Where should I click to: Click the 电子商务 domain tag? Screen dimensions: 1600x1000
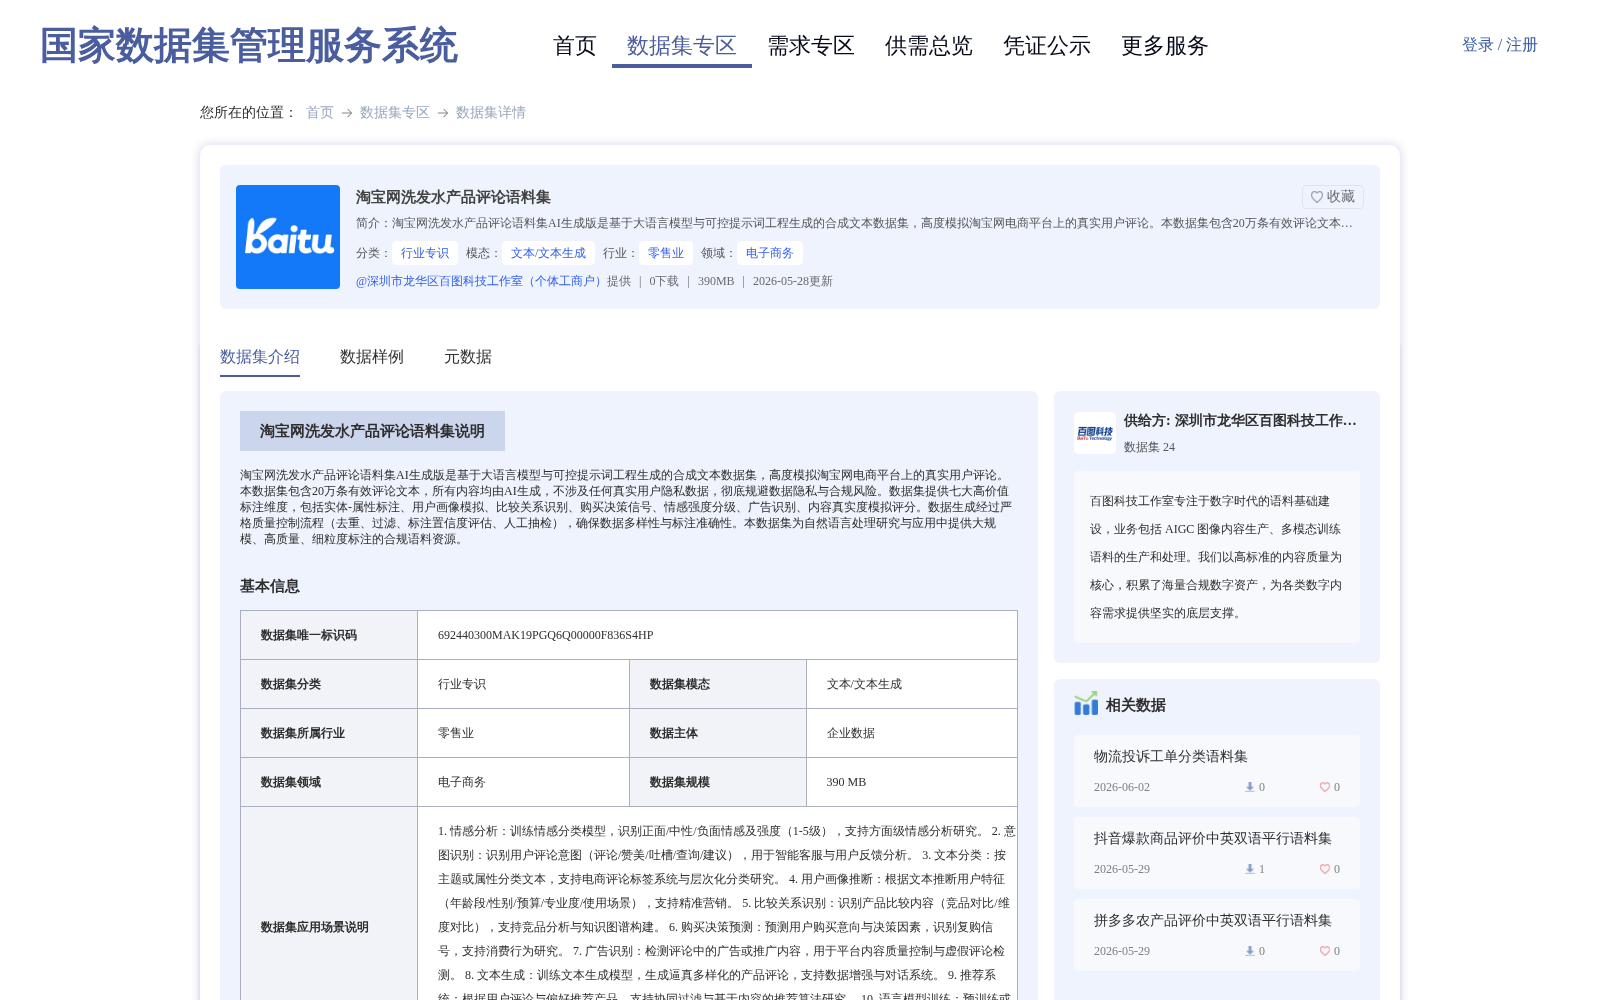tap(770, 253)
